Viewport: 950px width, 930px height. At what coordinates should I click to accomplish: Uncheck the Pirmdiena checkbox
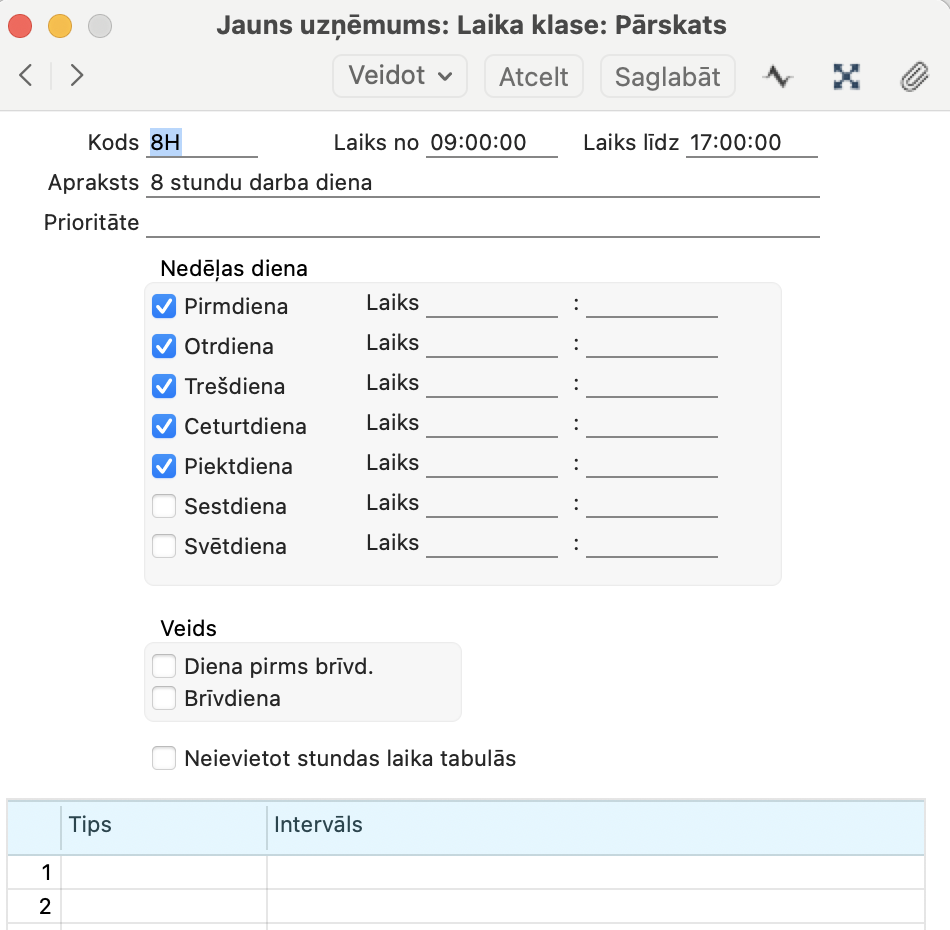(164, 306)
